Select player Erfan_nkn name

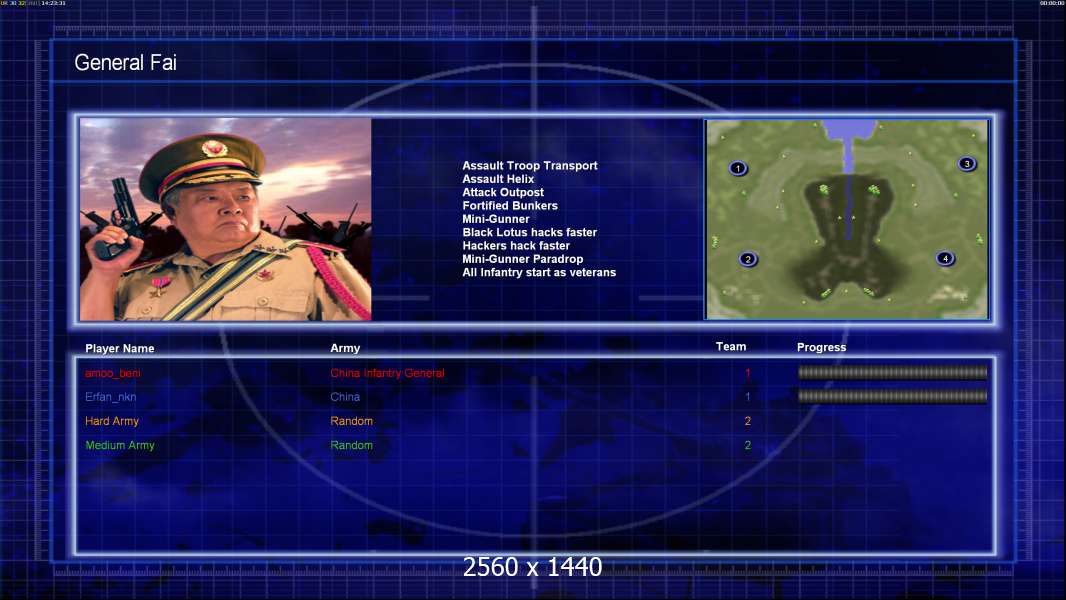click(111, 397)
